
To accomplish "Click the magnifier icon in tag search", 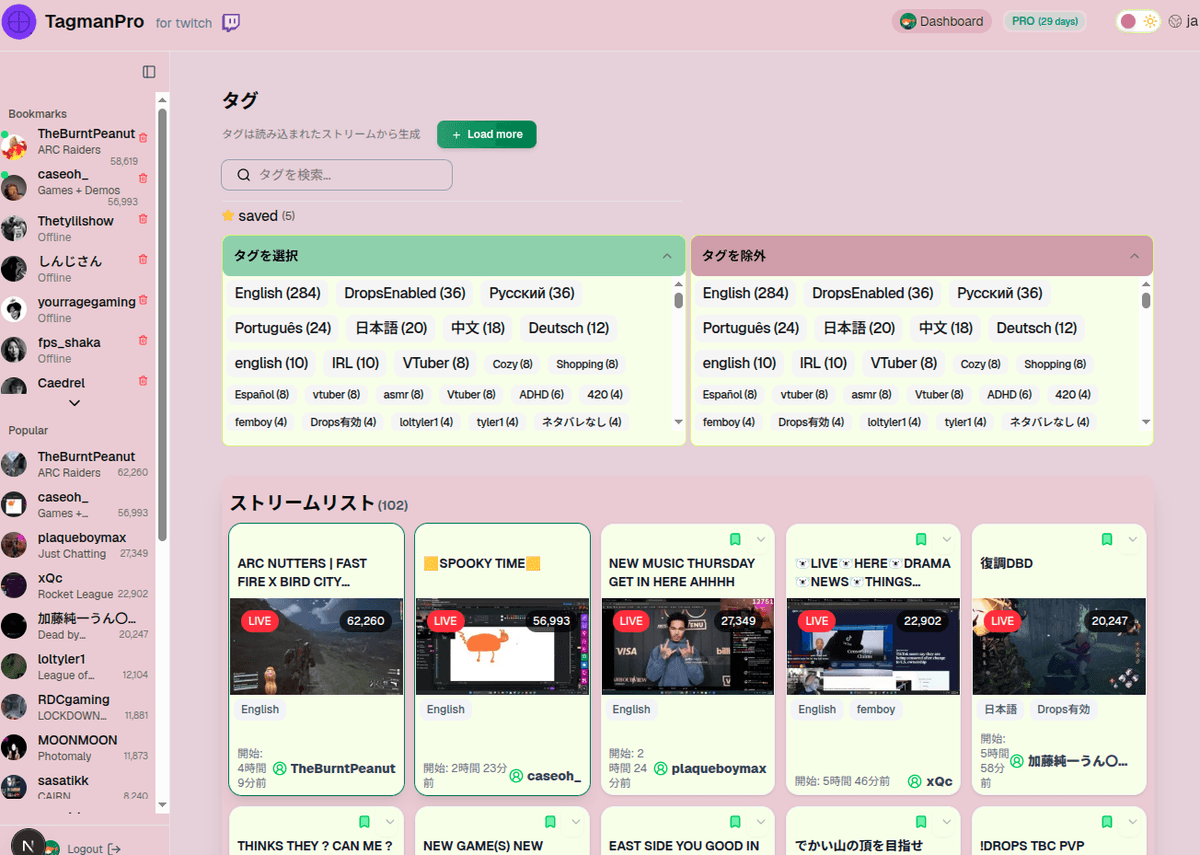I will 243,174.
